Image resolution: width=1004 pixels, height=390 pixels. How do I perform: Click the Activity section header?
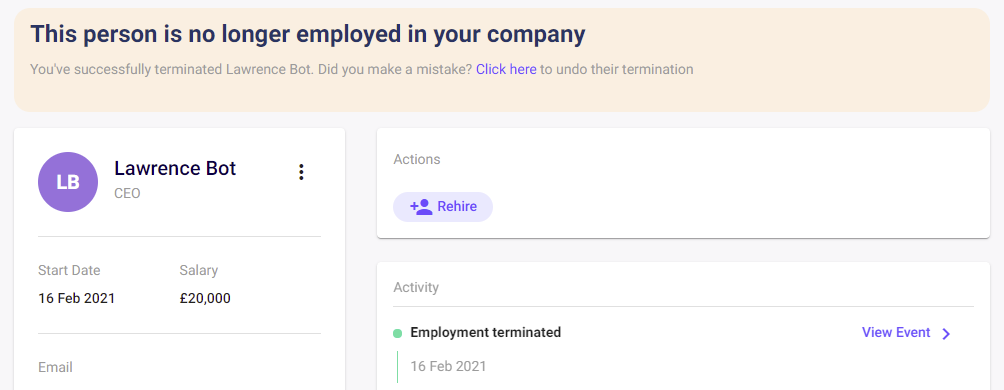pos(416,288)
